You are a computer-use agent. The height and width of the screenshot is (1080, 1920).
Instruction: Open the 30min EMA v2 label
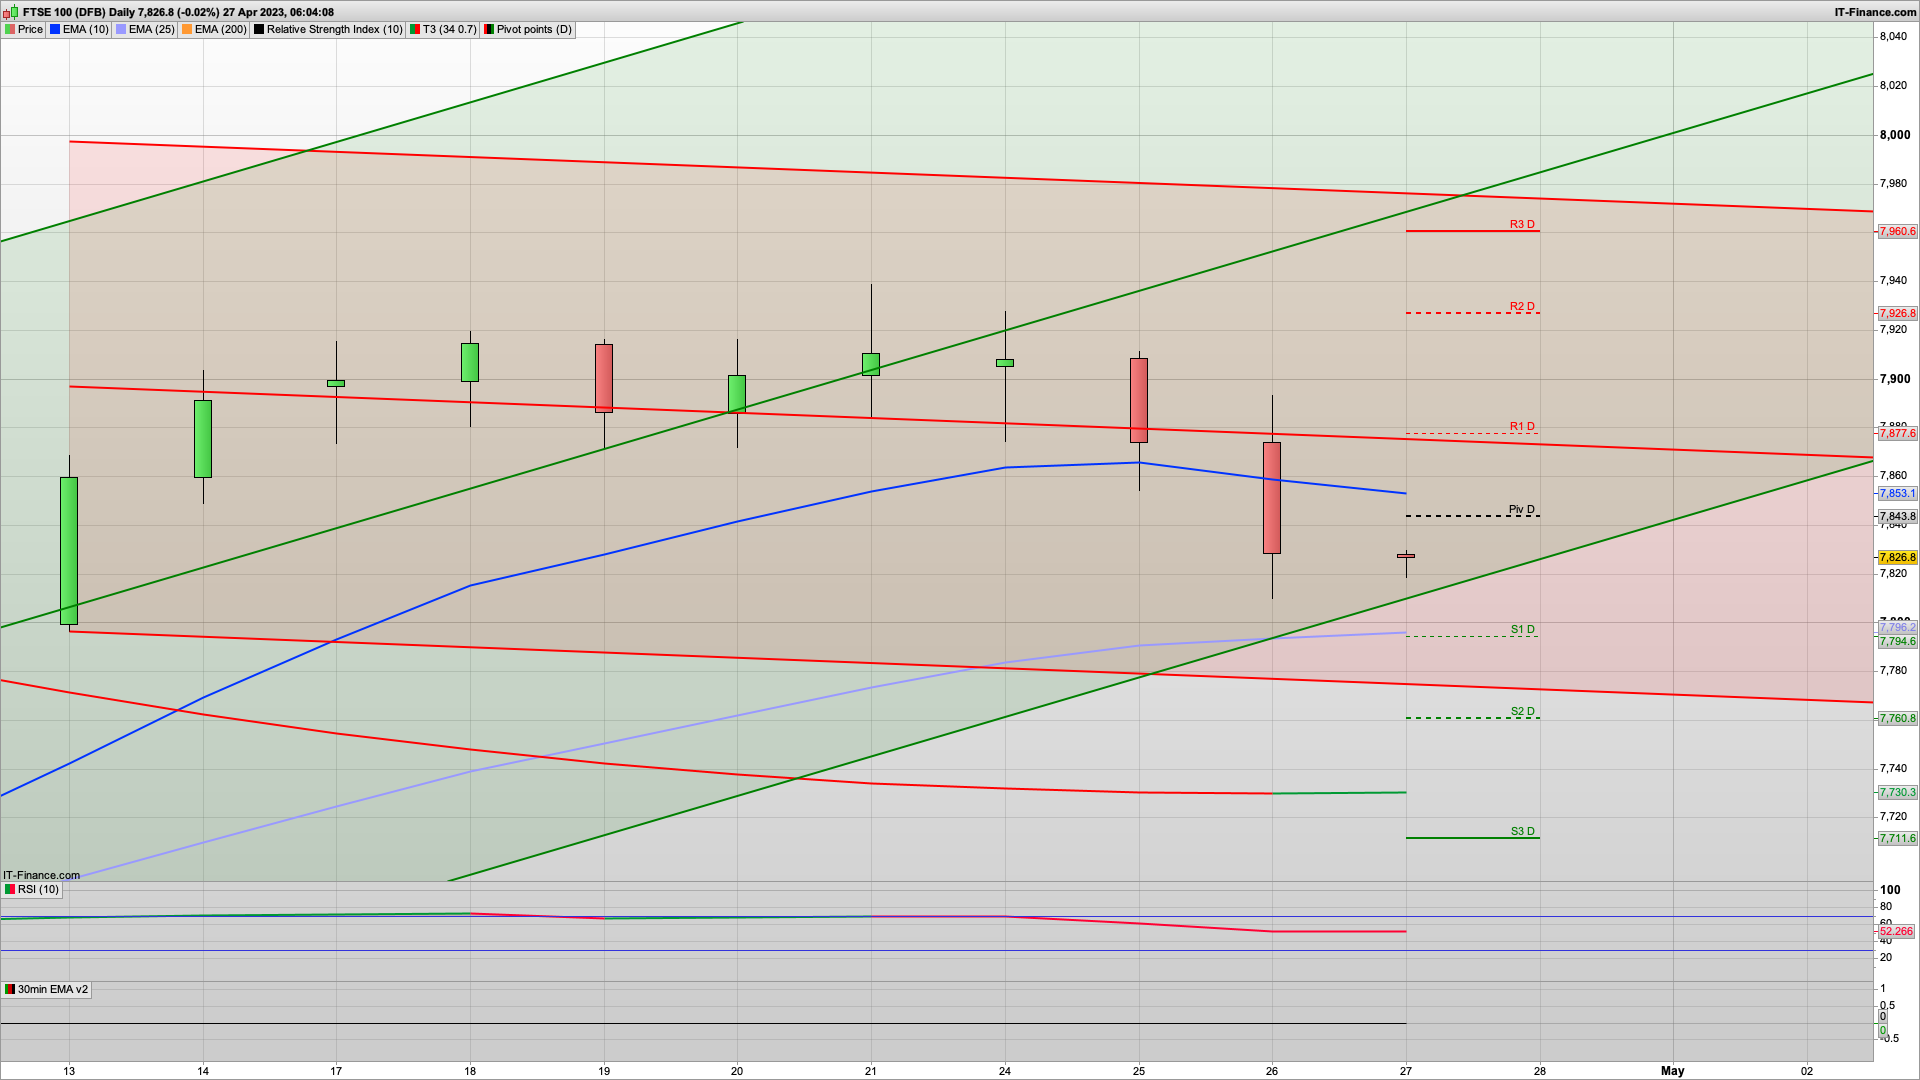(x=52, y=989)
